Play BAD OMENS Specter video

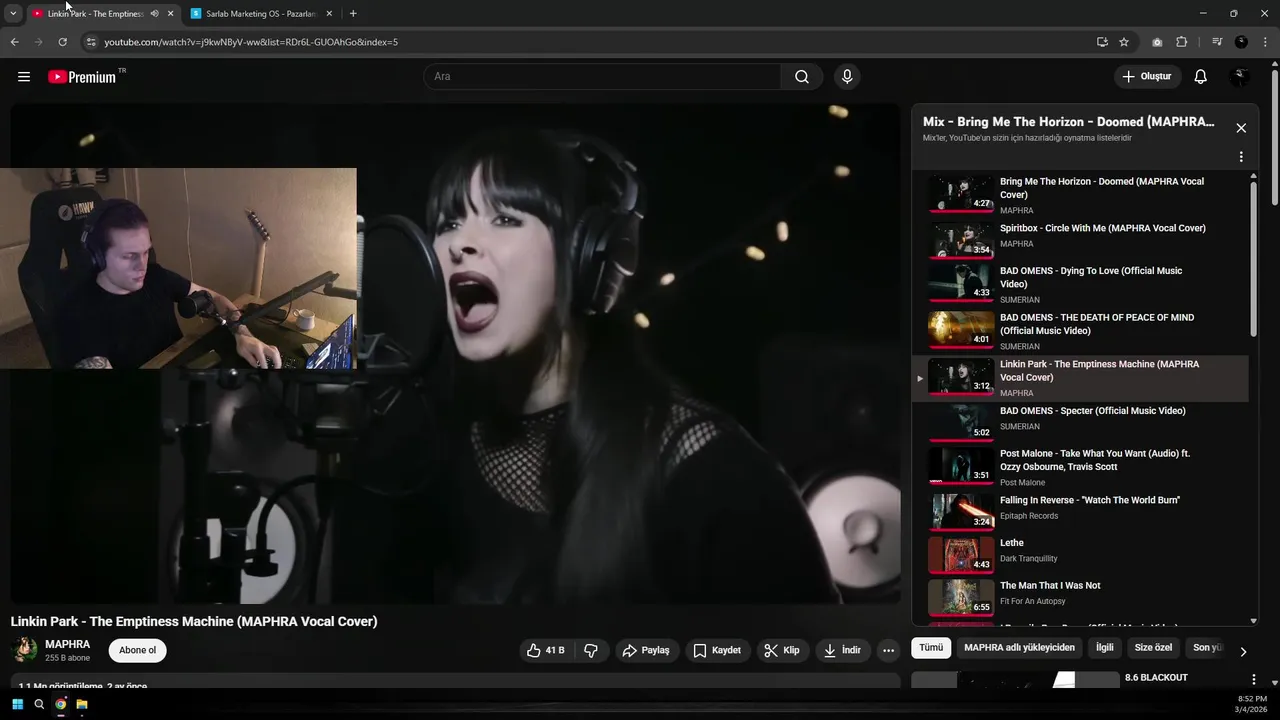[x=1080, y=422]
